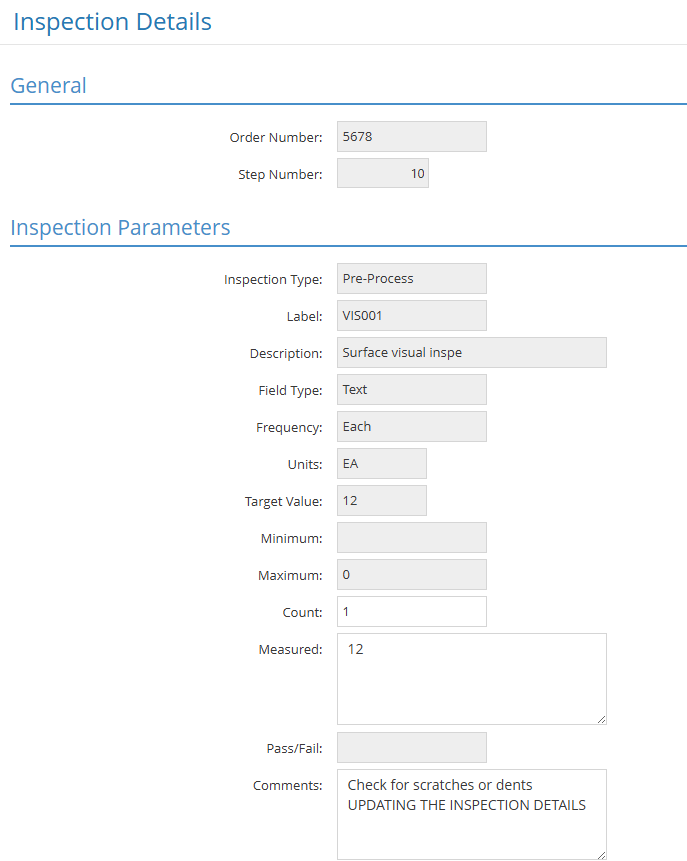
Task: Click inside the Measured text area
Action: tap(471, 679)
